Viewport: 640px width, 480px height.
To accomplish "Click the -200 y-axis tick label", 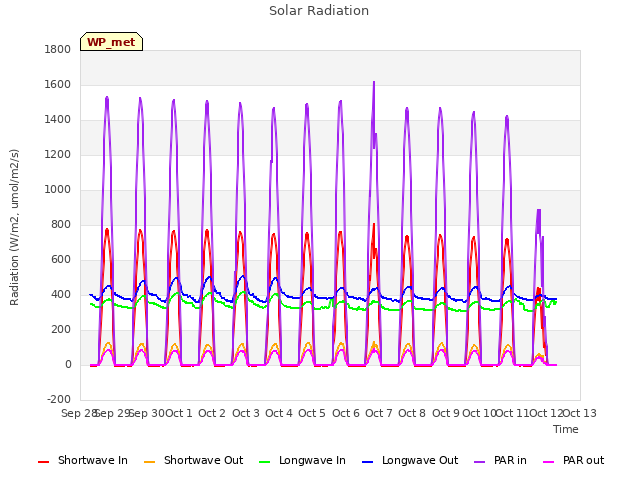I will 59,400.
